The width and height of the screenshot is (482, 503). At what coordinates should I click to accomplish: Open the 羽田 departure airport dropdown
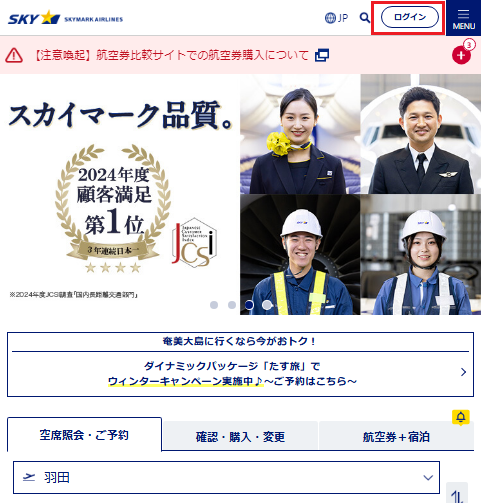(x=226, y=477)
